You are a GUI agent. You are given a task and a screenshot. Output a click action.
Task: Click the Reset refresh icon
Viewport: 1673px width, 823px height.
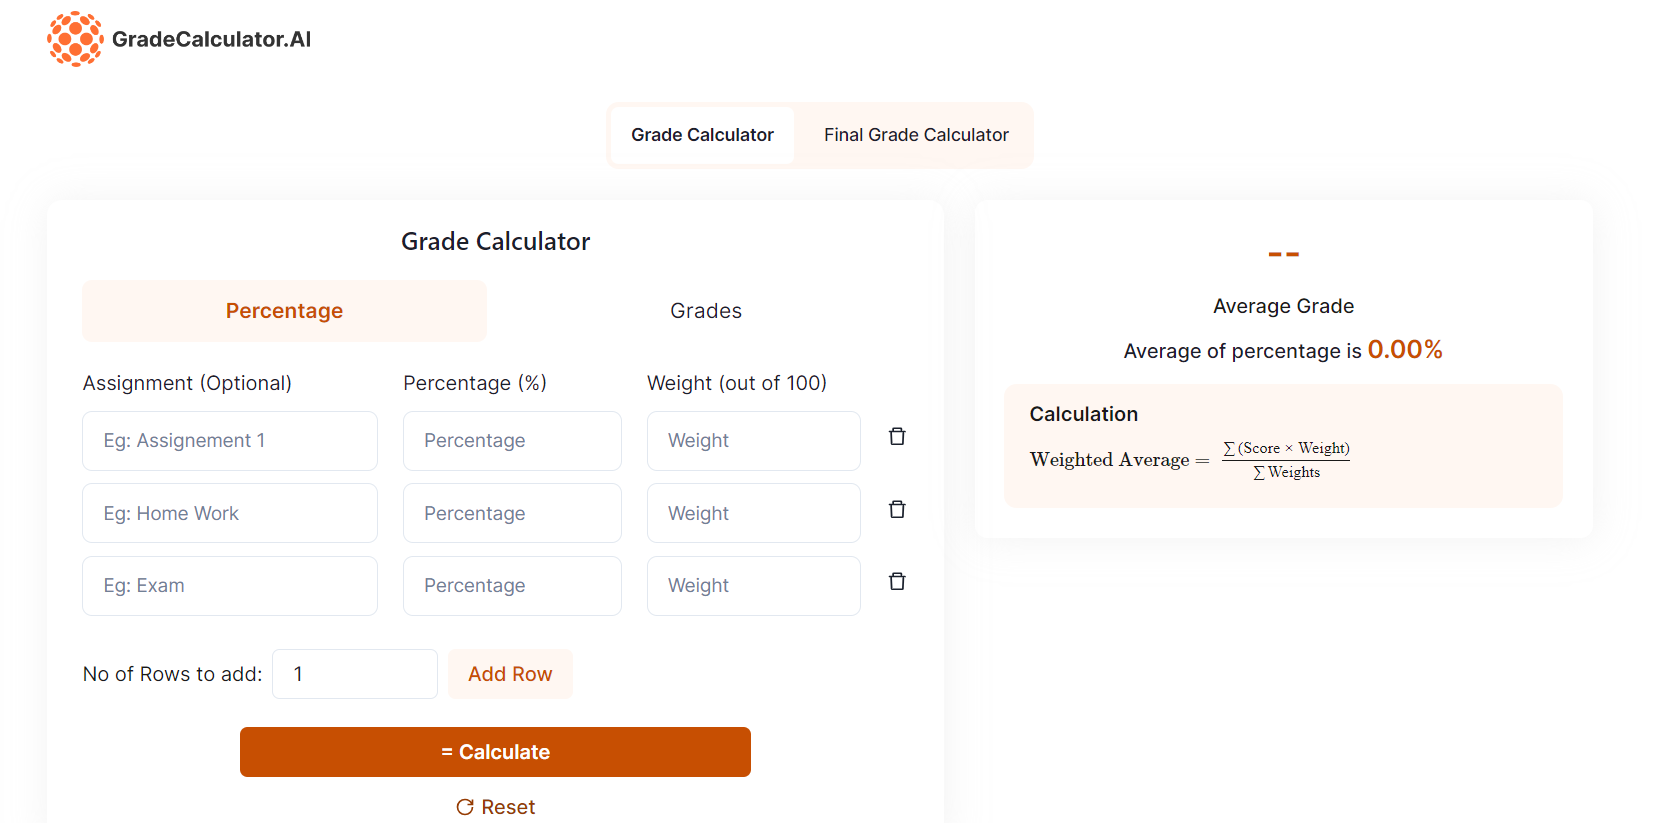pyautogui.click(x=465, y=807)
